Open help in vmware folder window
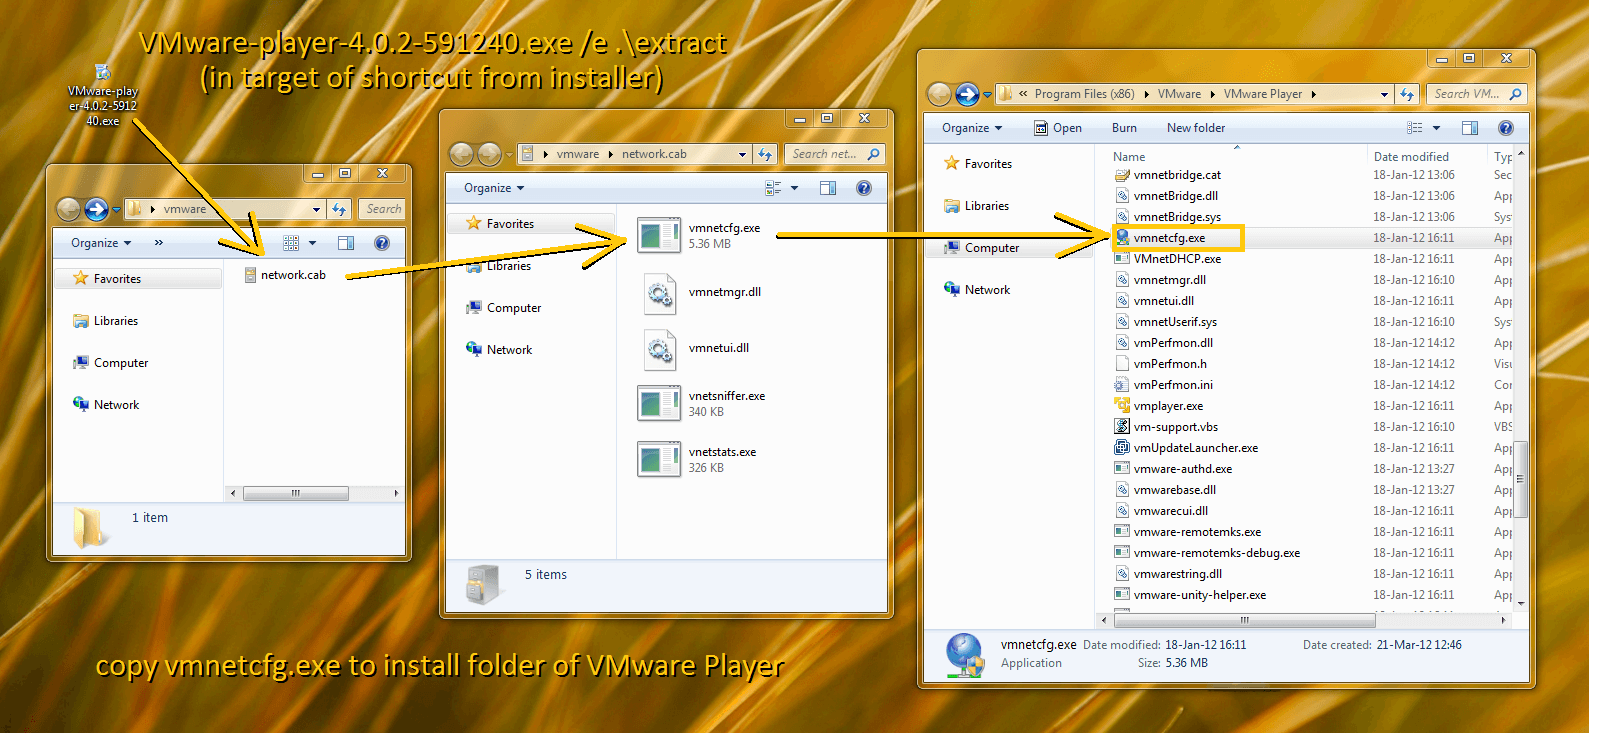 [381, 243]
